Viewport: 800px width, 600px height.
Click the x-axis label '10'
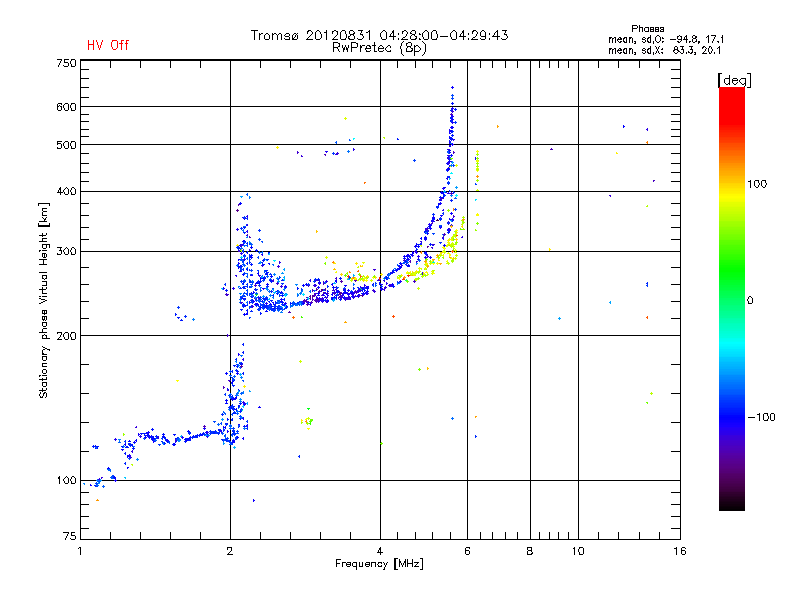[578, 551]
